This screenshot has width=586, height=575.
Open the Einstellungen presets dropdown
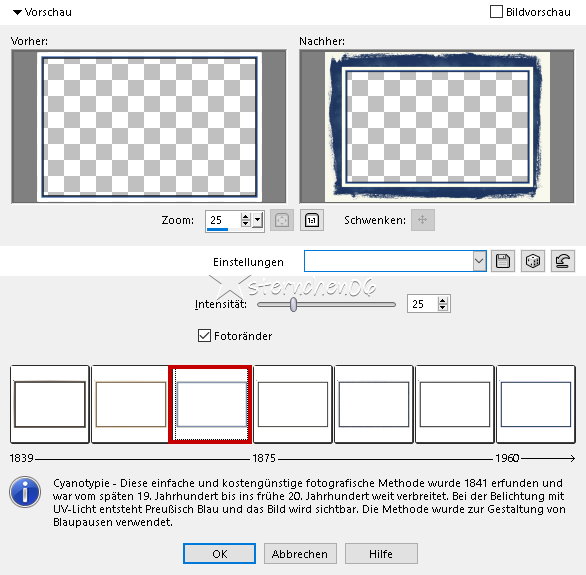click(x=479, y=261)
